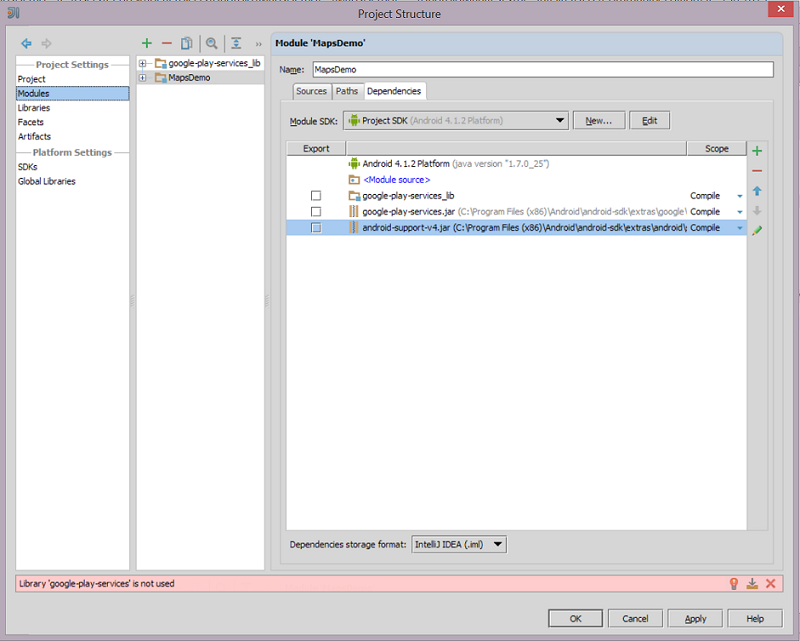Toggle export for google-play-services_lib

click(316, 195)
